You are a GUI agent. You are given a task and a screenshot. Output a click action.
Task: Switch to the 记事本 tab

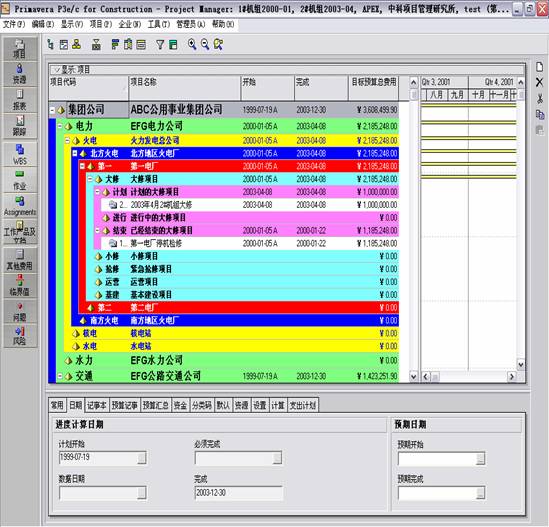click(97, 405)
